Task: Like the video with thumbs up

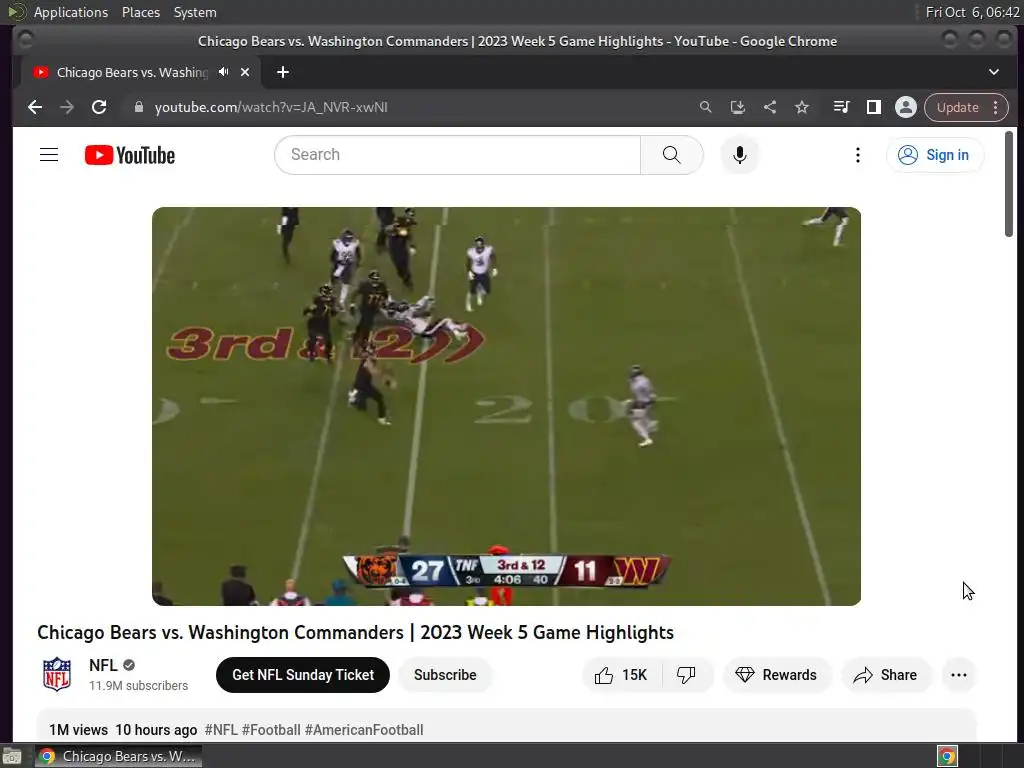Action: tap(622, 675)
